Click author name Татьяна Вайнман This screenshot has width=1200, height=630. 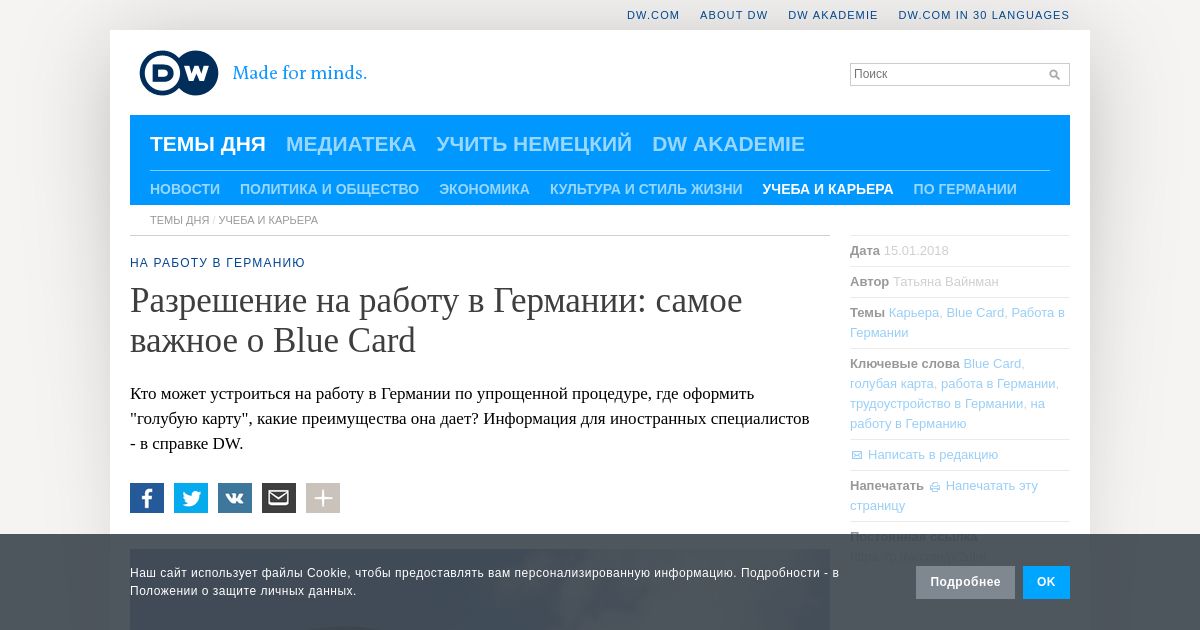(946, 282)
